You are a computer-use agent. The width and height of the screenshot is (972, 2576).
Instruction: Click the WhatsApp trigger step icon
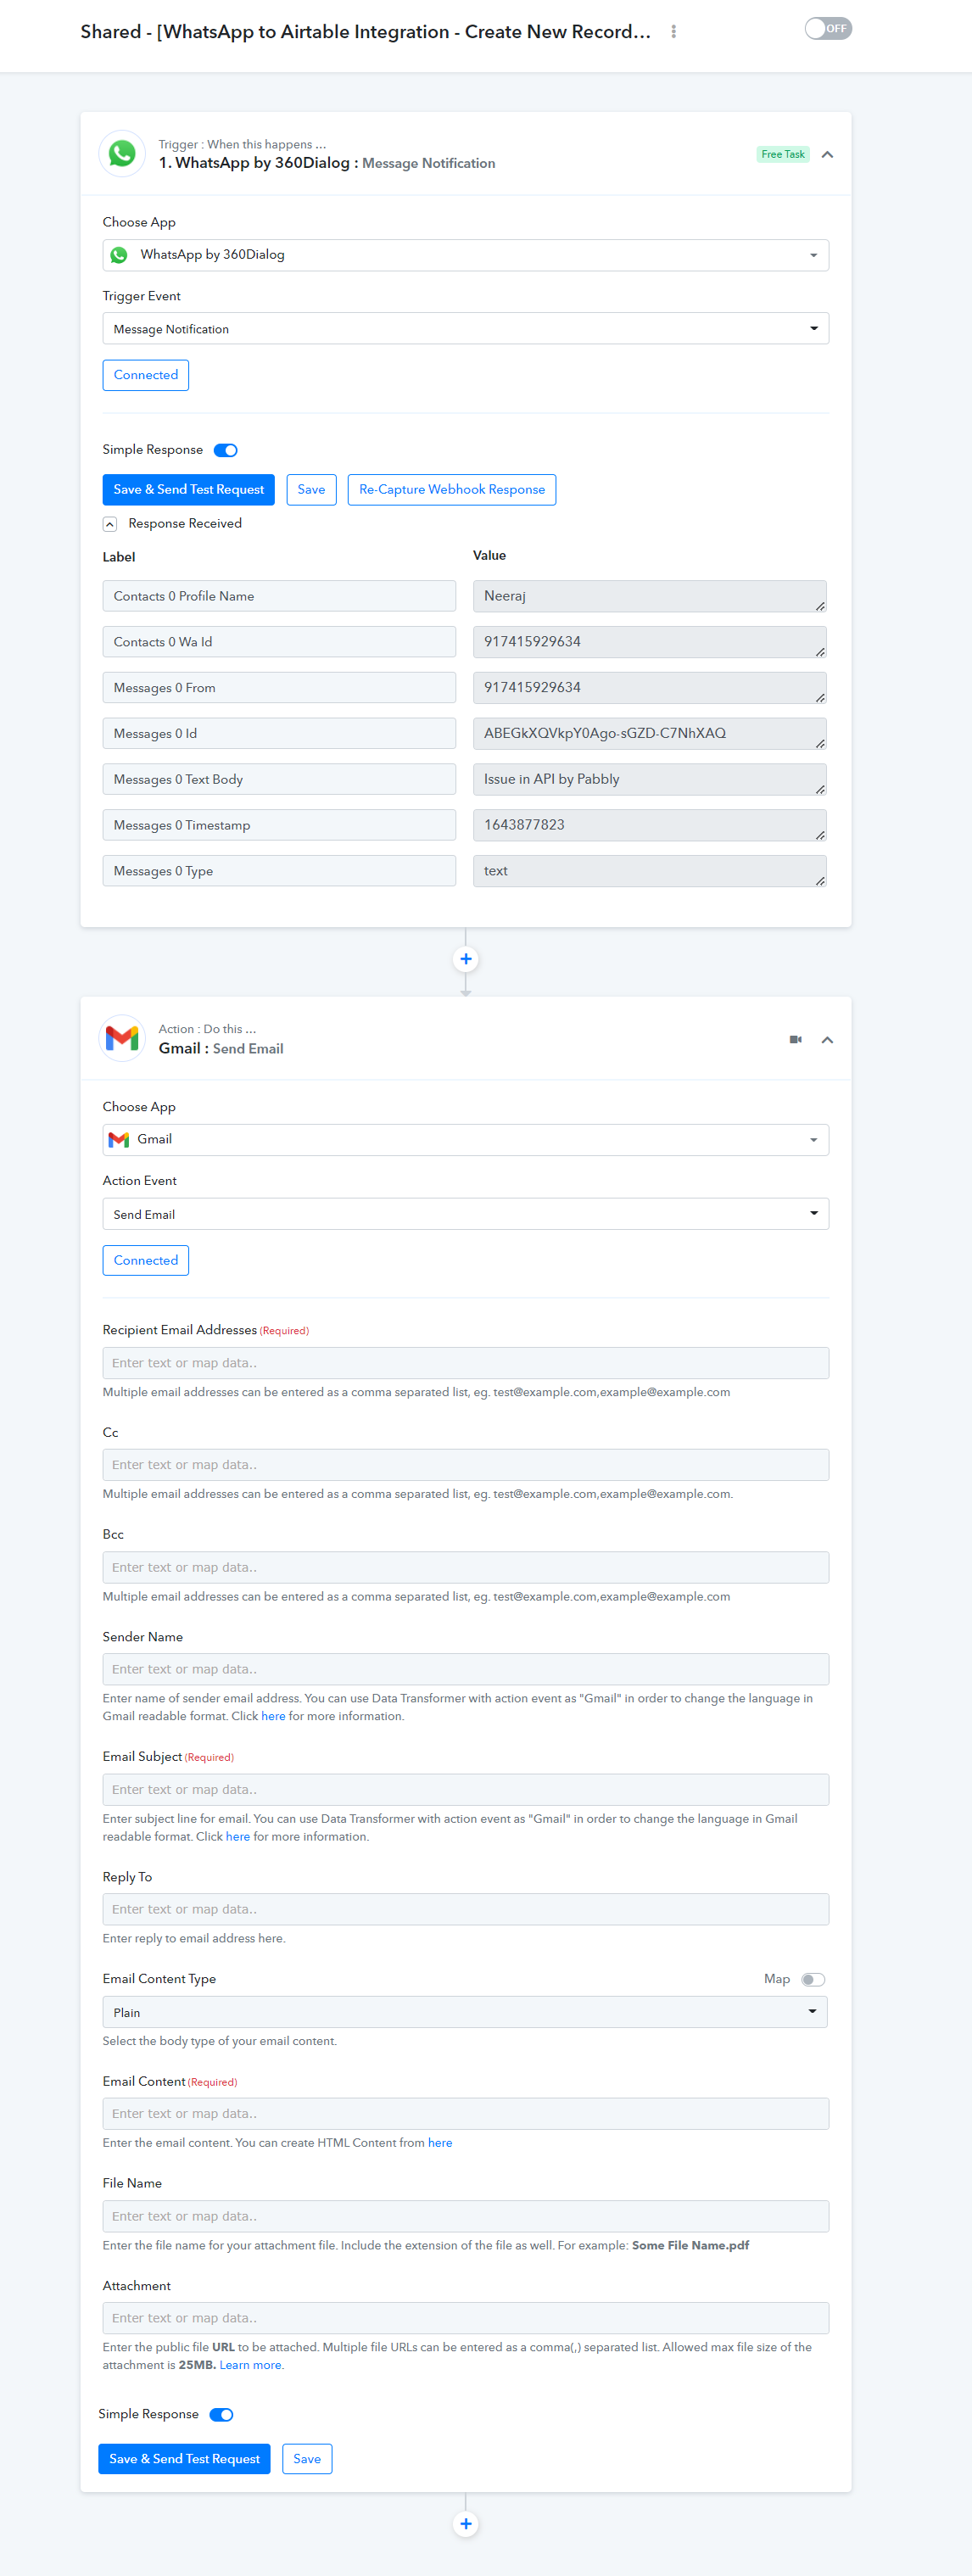(x=122, y=154)
